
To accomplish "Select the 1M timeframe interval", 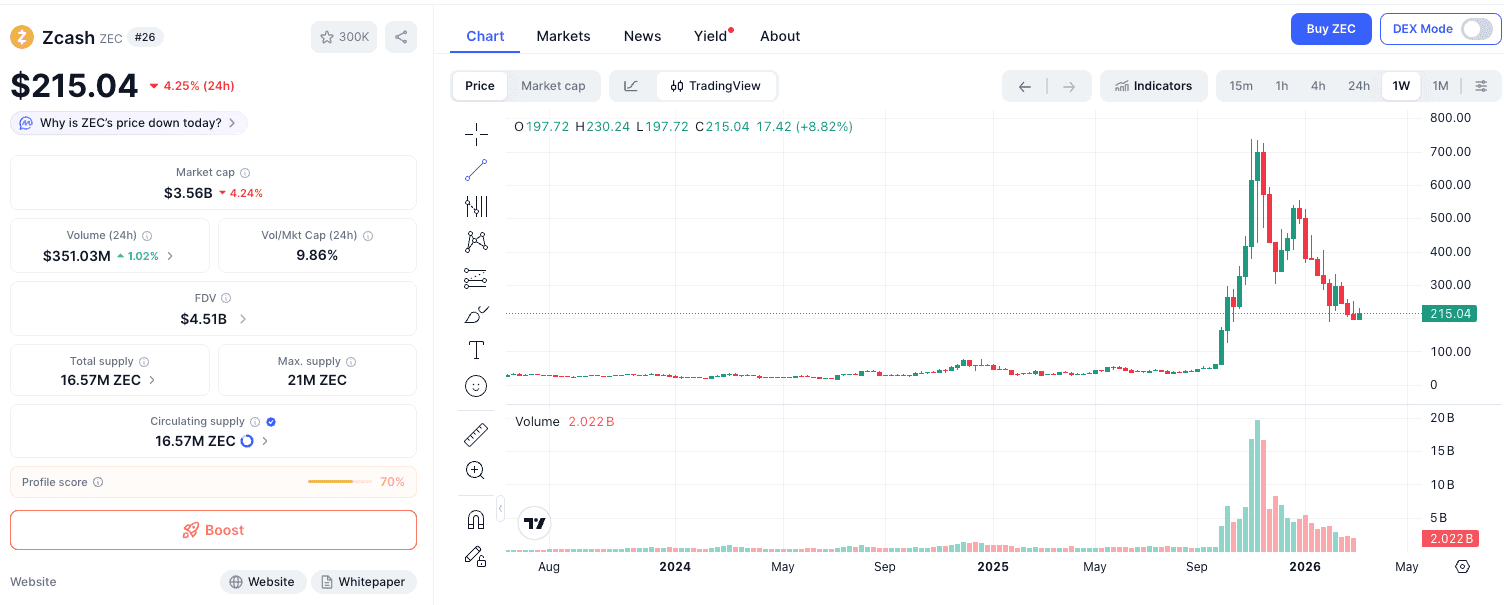I will 1440,86.
